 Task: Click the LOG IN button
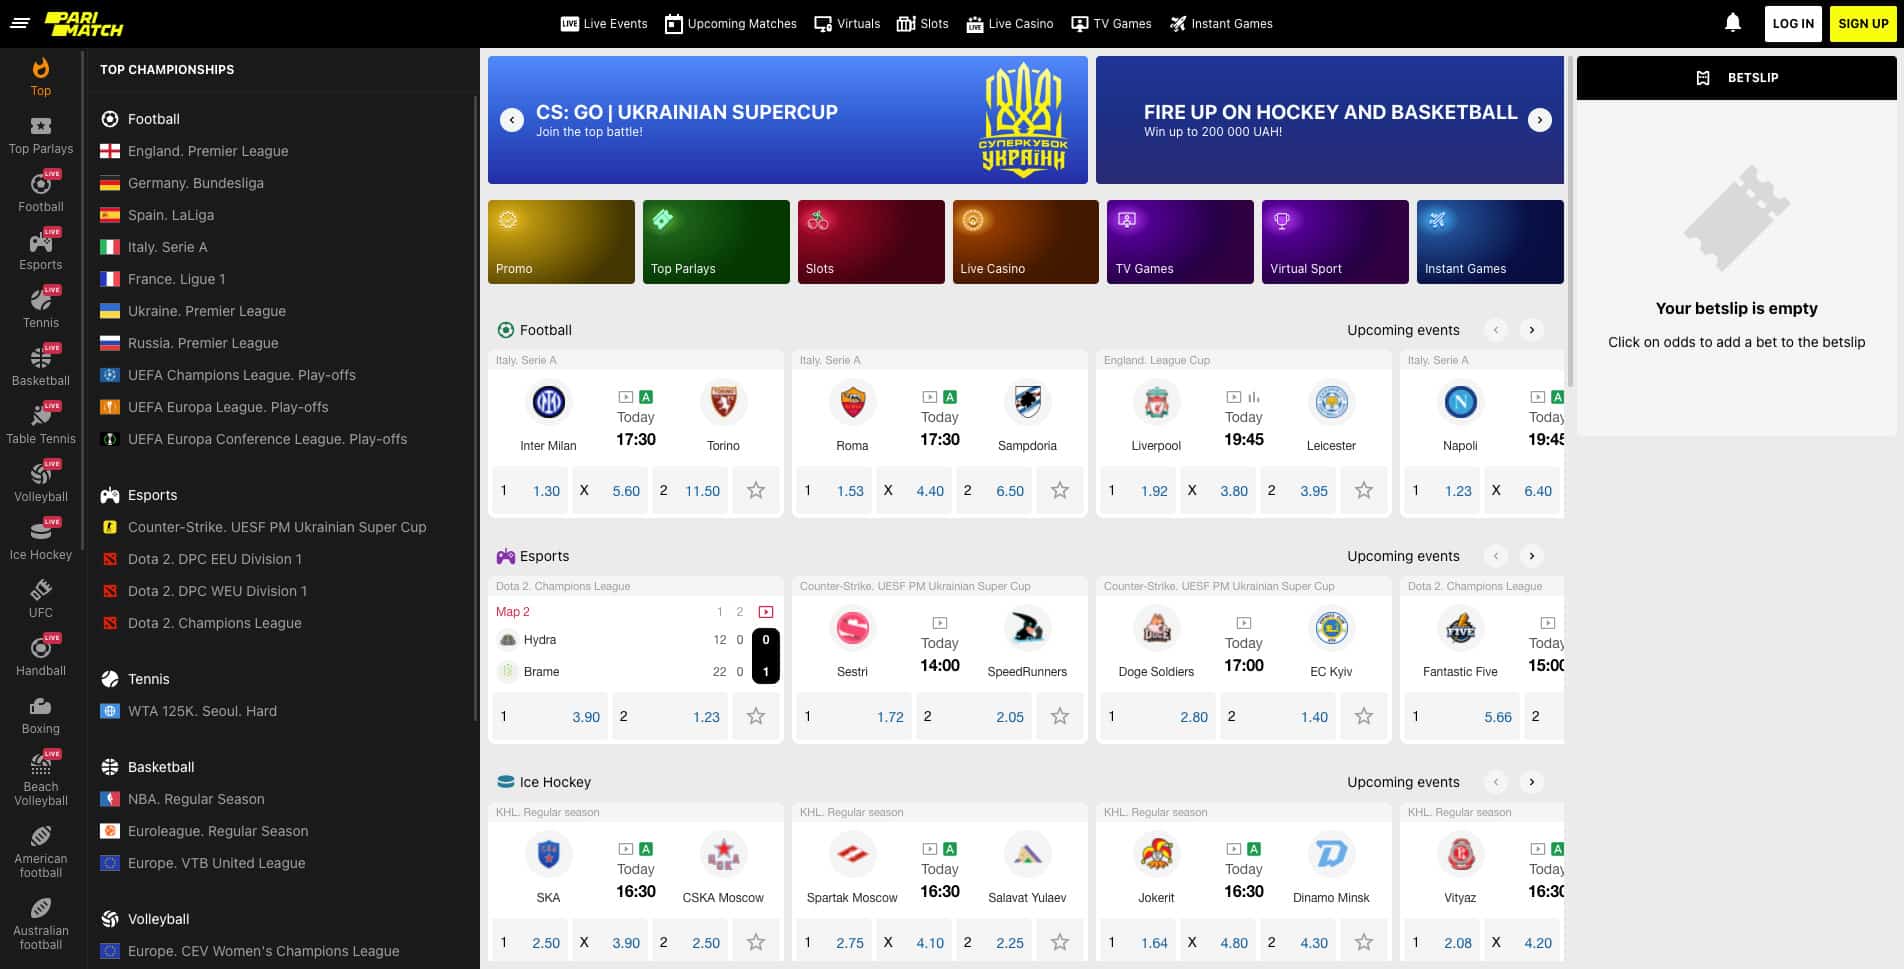click(1793, 24)
